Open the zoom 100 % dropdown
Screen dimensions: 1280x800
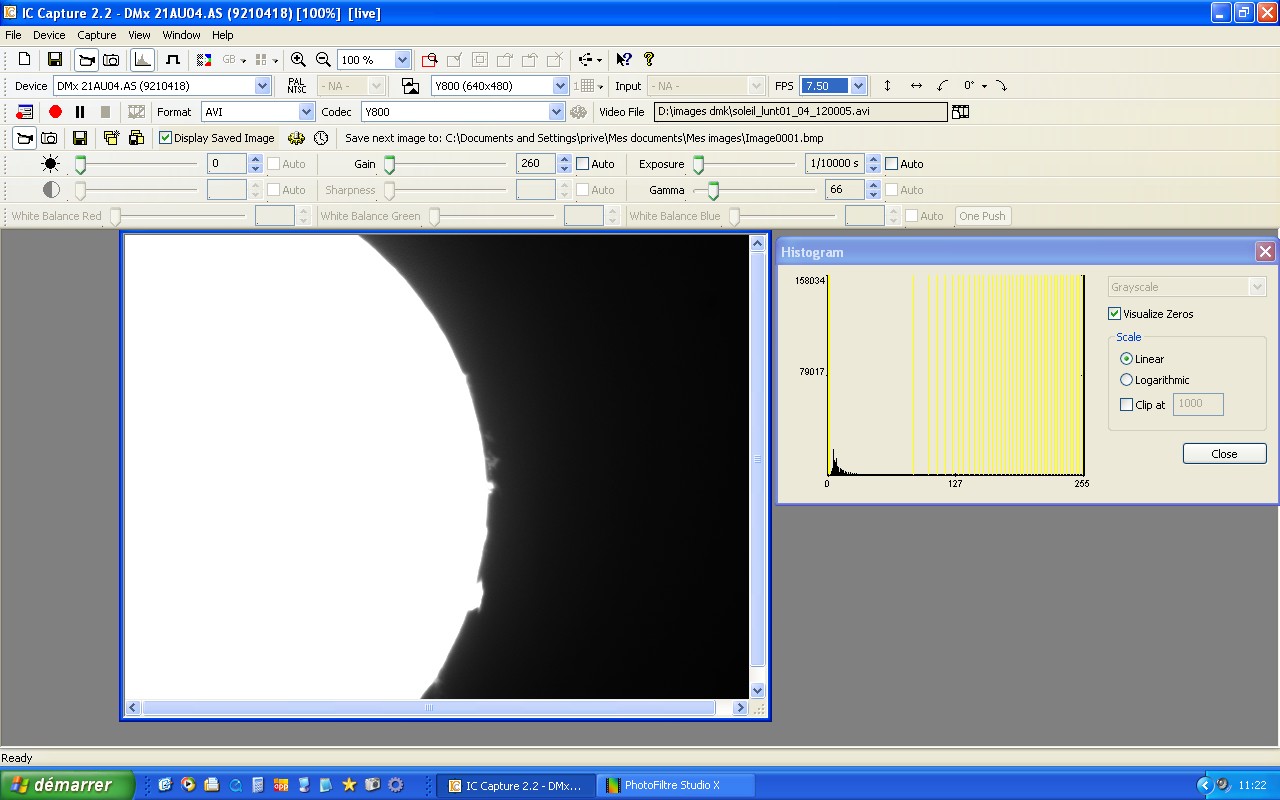pyautogui.click(x=402, y=60)
